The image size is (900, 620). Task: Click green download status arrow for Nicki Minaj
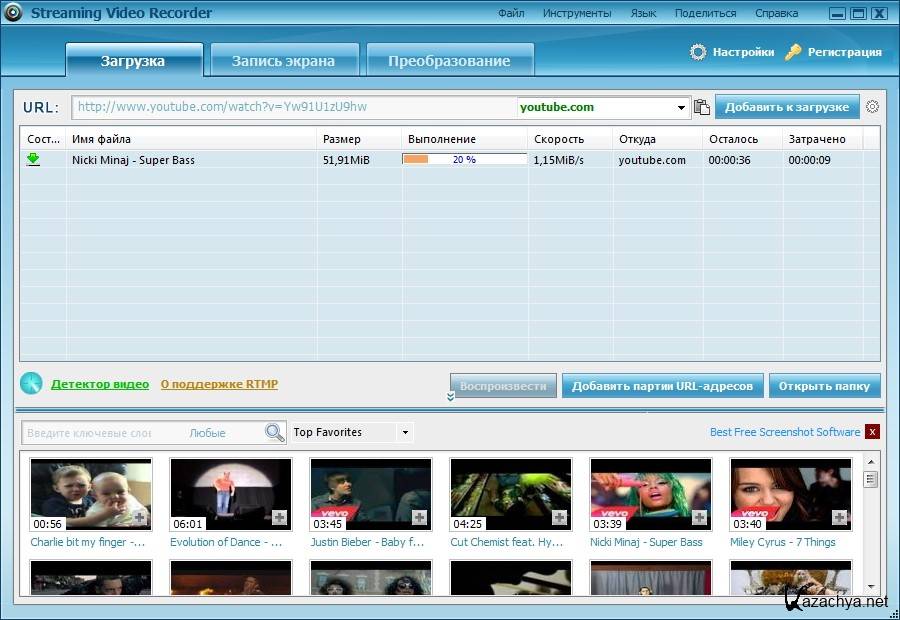(x=33, y=159)
